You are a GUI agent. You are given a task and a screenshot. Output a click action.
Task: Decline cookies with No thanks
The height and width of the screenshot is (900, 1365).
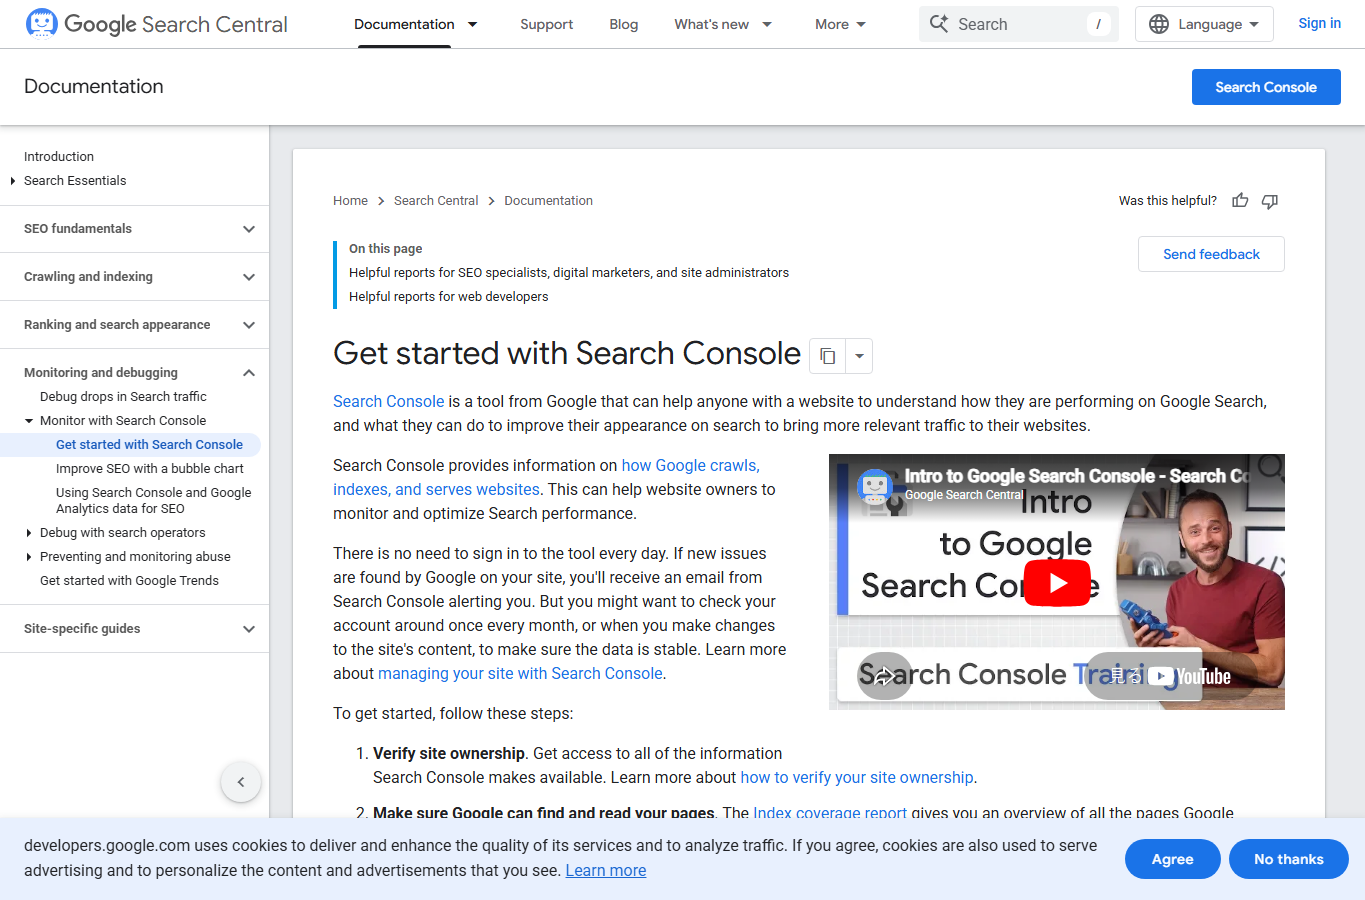(x=1288, y=859)
